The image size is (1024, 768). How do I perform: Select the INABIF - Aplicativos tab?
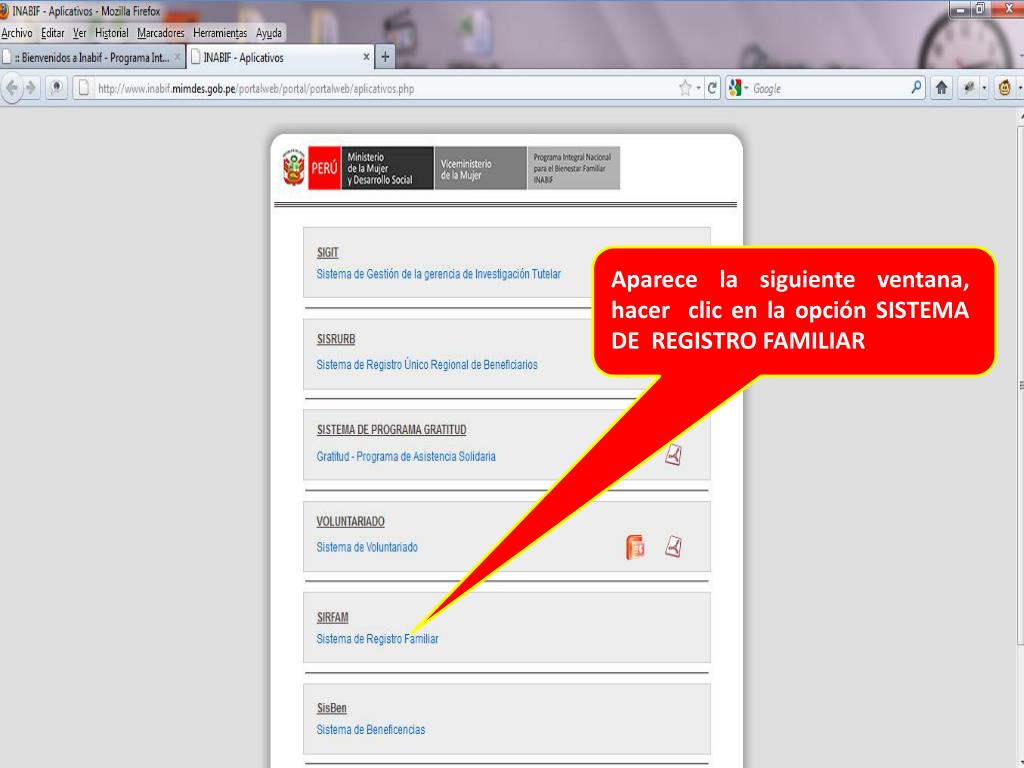281,57
